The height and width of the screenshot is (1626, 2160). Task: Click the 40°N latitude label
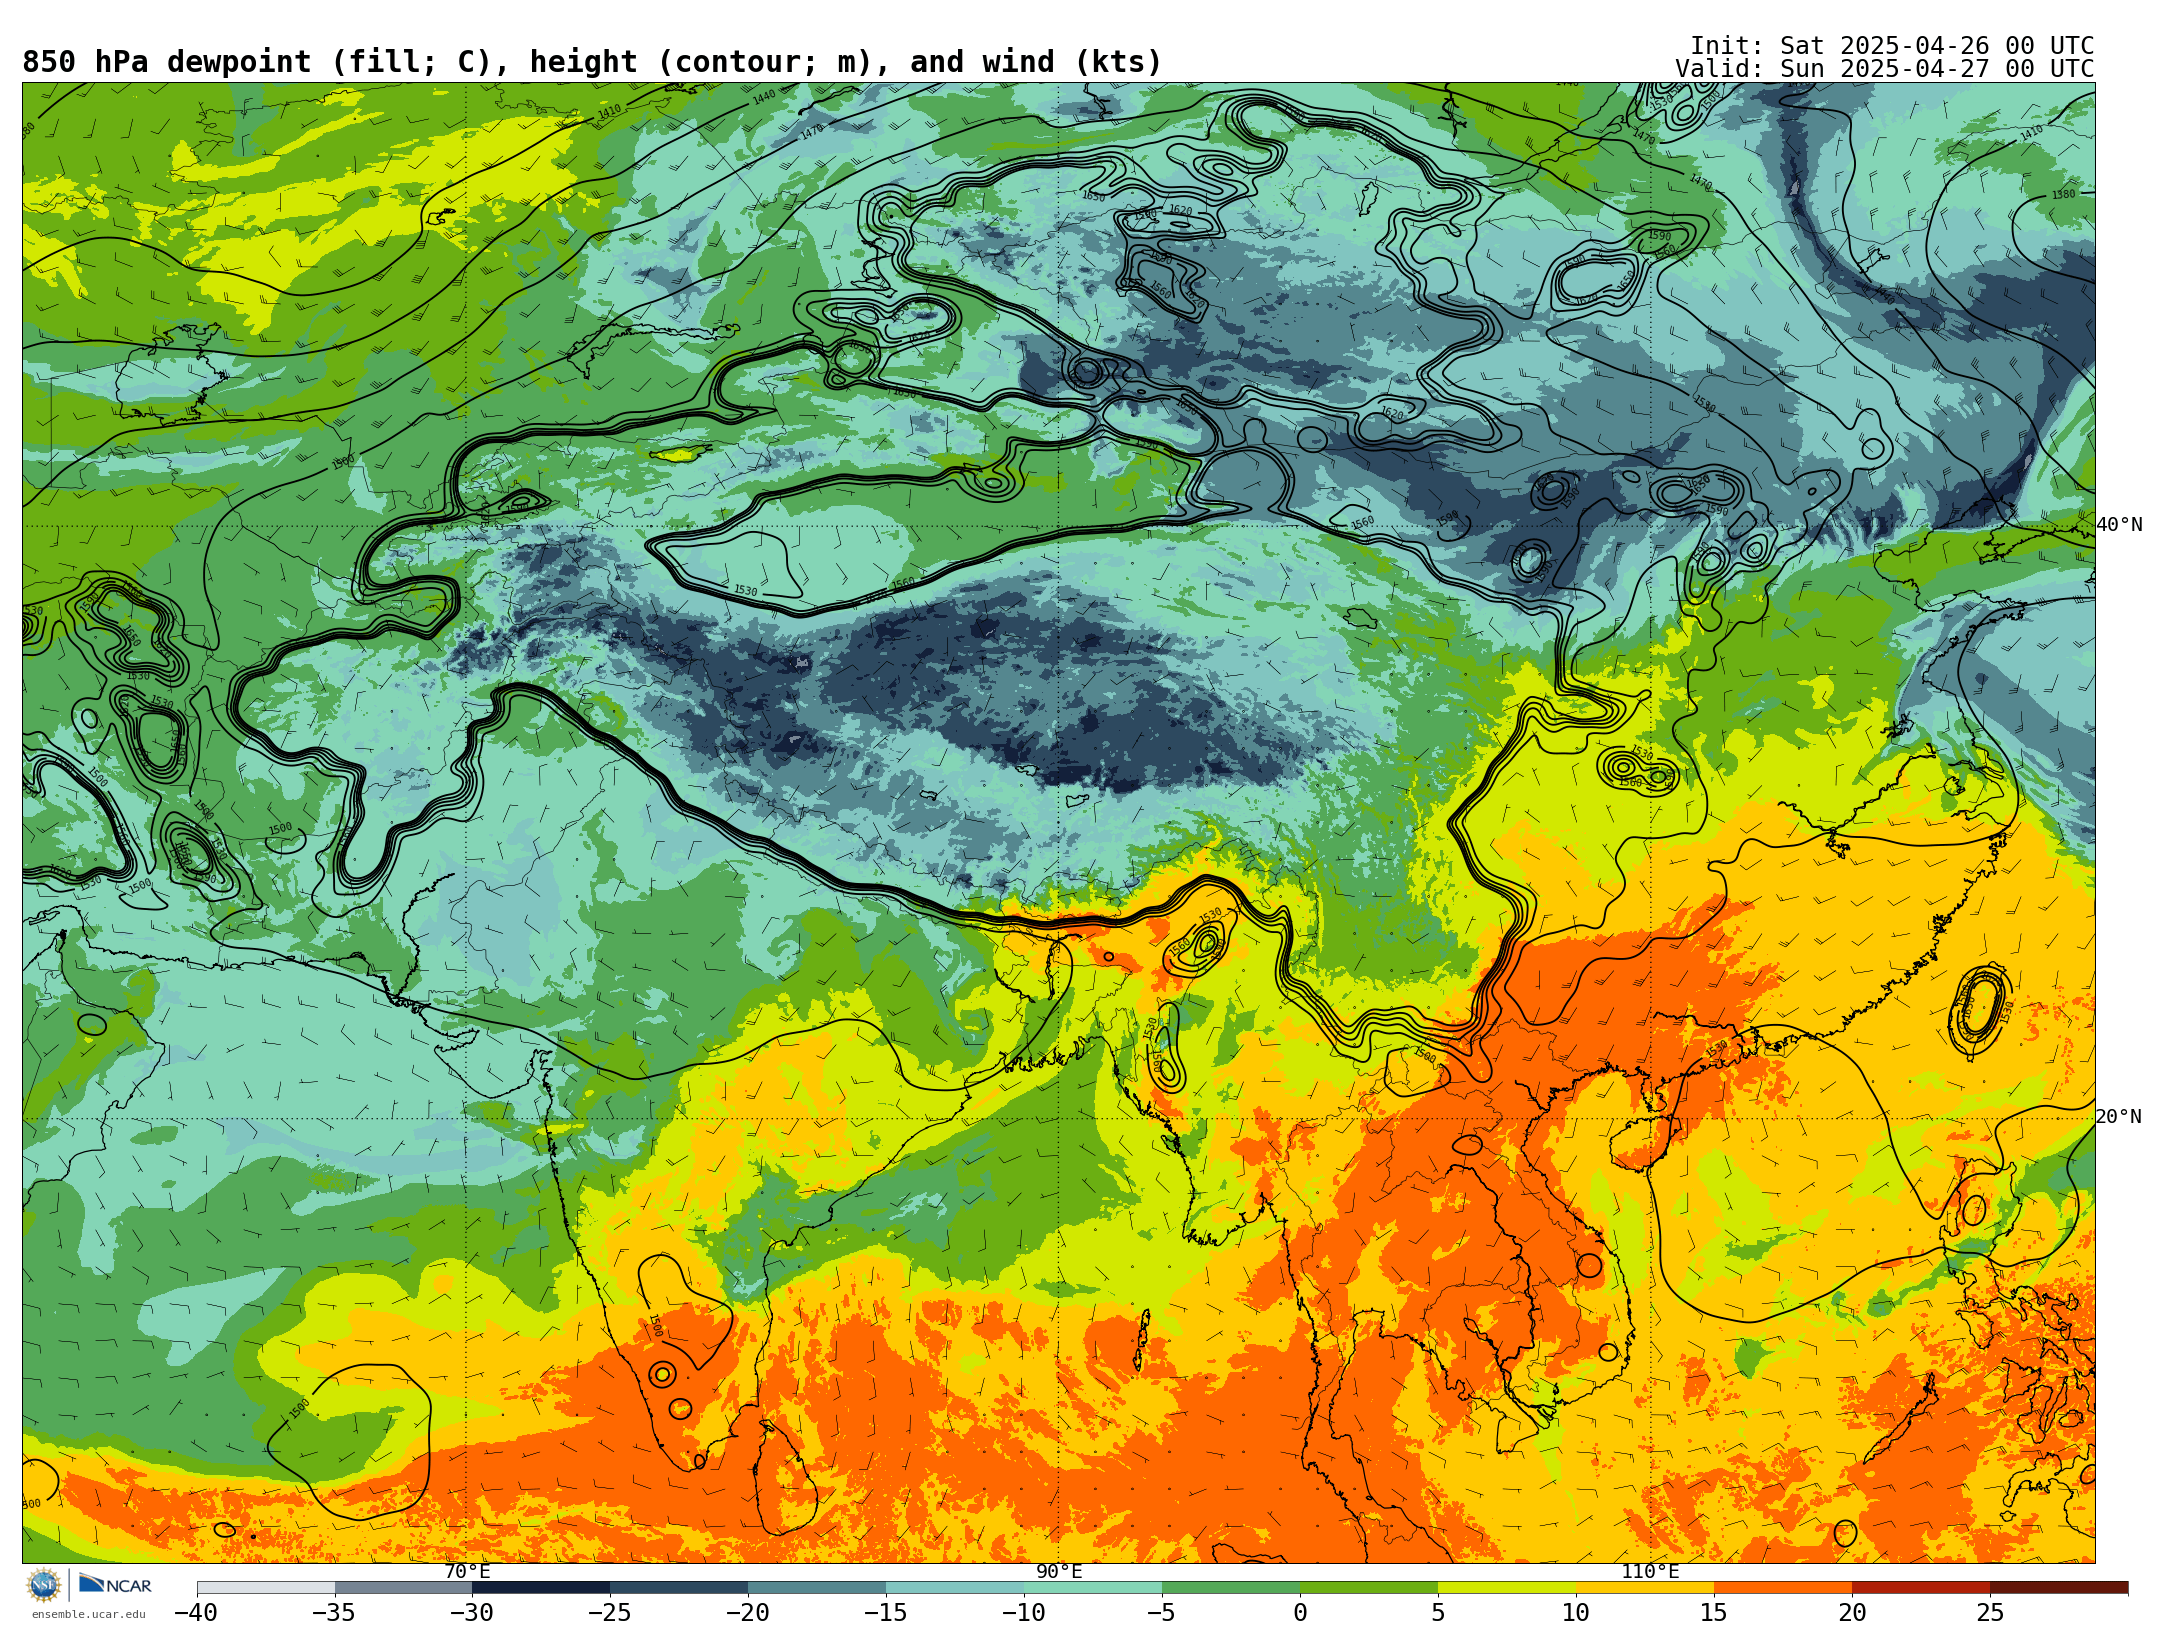[x=2119, y=525]
